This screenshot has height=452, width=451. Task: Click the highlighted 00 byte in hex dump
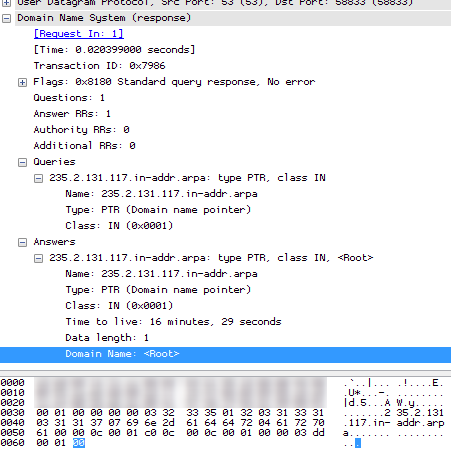pyautogui.click(x=79, y=443)
